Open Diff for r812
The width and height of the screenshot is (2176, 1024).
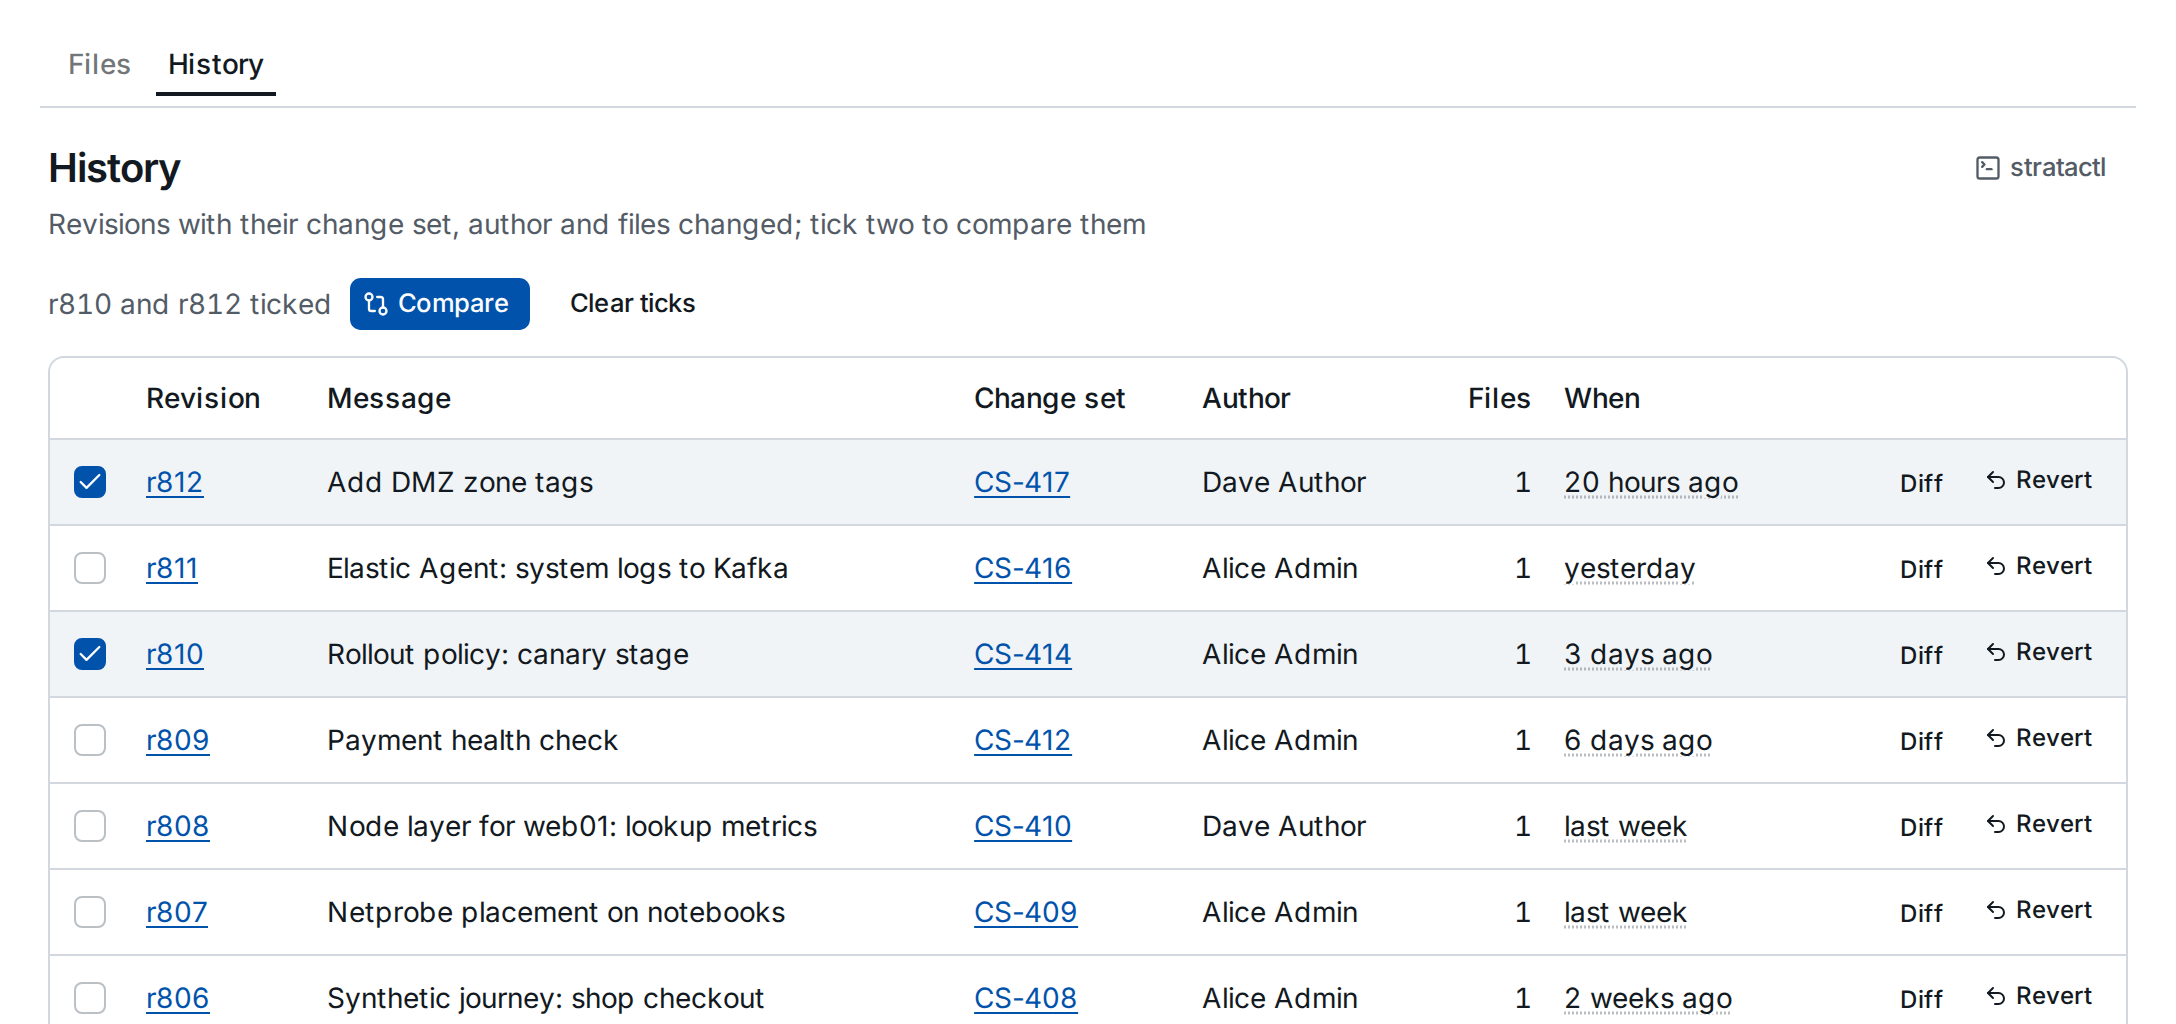(1921, 483)
